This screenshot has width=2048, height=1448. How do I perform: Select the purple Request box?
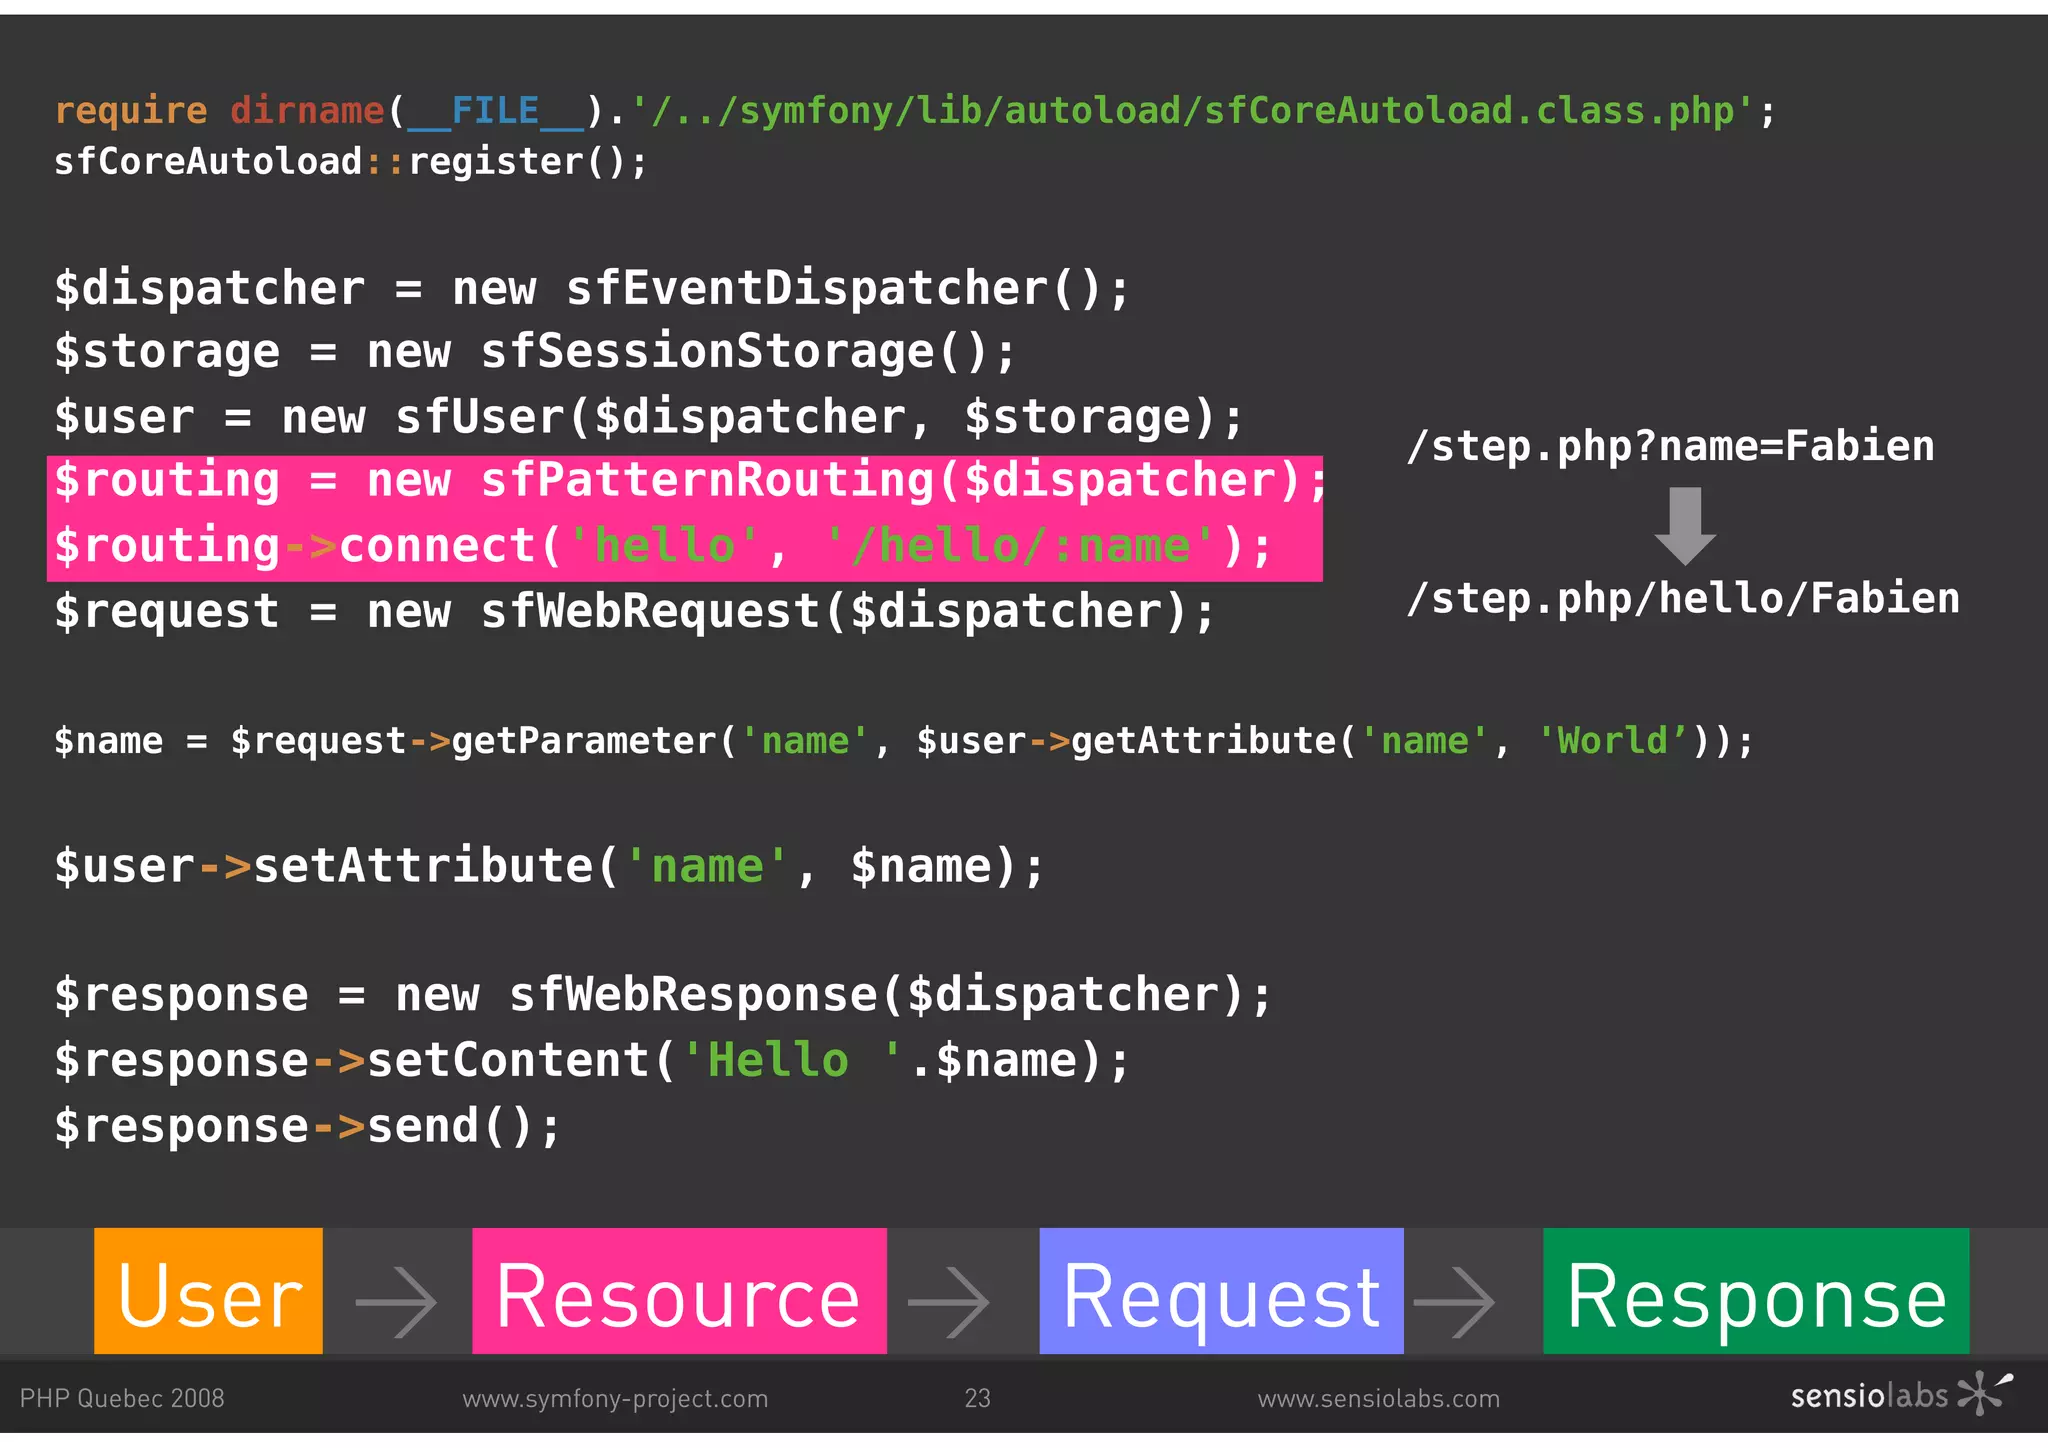click(1221, 1291)
